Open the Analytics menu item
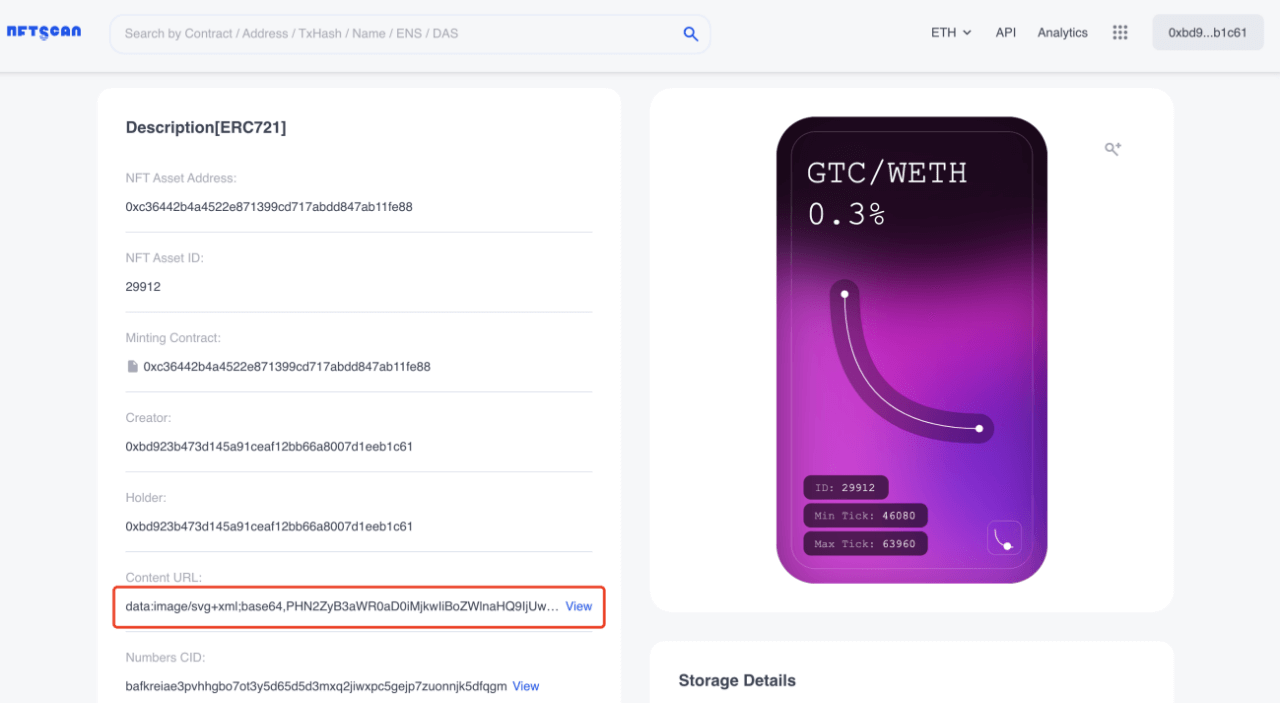Screen dimensions: 1280x703 (1062, 32)
